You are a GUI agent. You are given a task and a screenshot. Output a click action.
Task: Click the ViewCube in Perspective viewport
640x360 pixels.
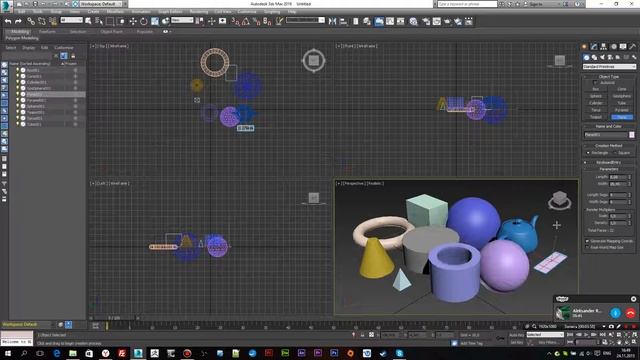(560, 200)
